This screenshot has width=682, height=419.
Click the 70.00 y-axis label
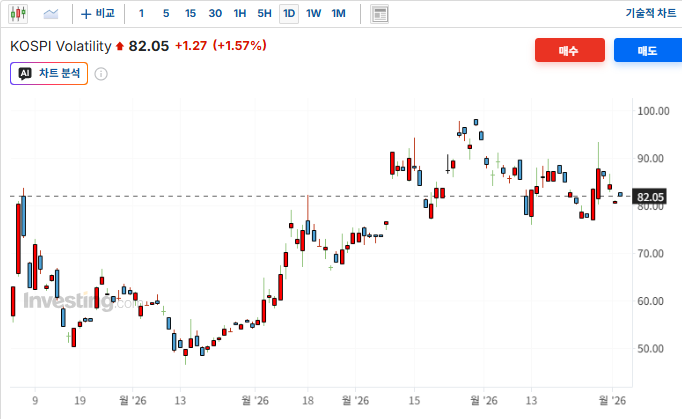651,253
